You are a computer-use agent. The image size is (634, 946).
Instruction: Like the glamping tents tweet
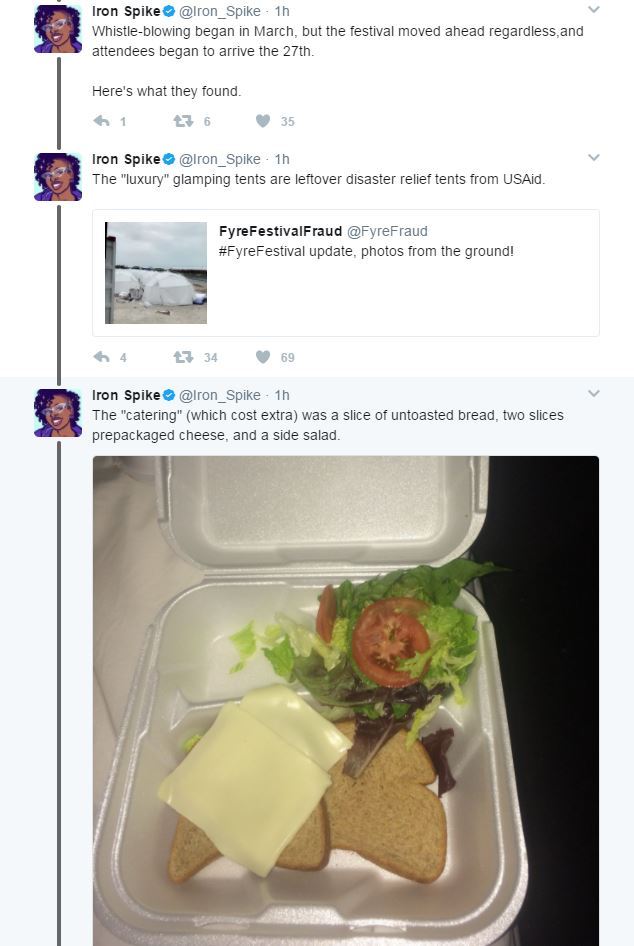tap(263, 357)
